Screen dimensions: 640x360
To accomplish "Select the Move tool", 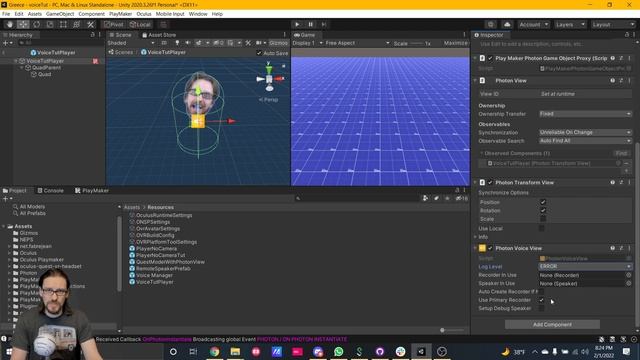I will (23, 24).
